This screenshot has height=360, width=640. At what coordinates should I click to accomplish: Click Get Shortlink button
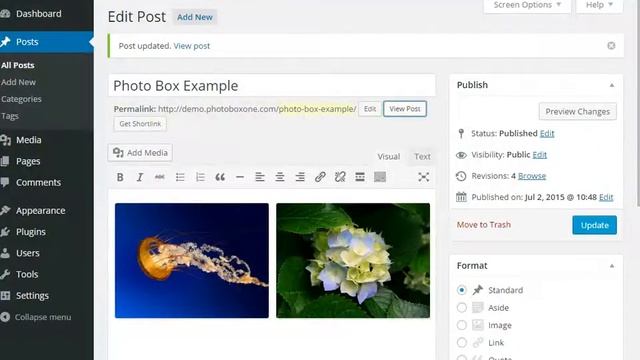click(x=140, y=124)
